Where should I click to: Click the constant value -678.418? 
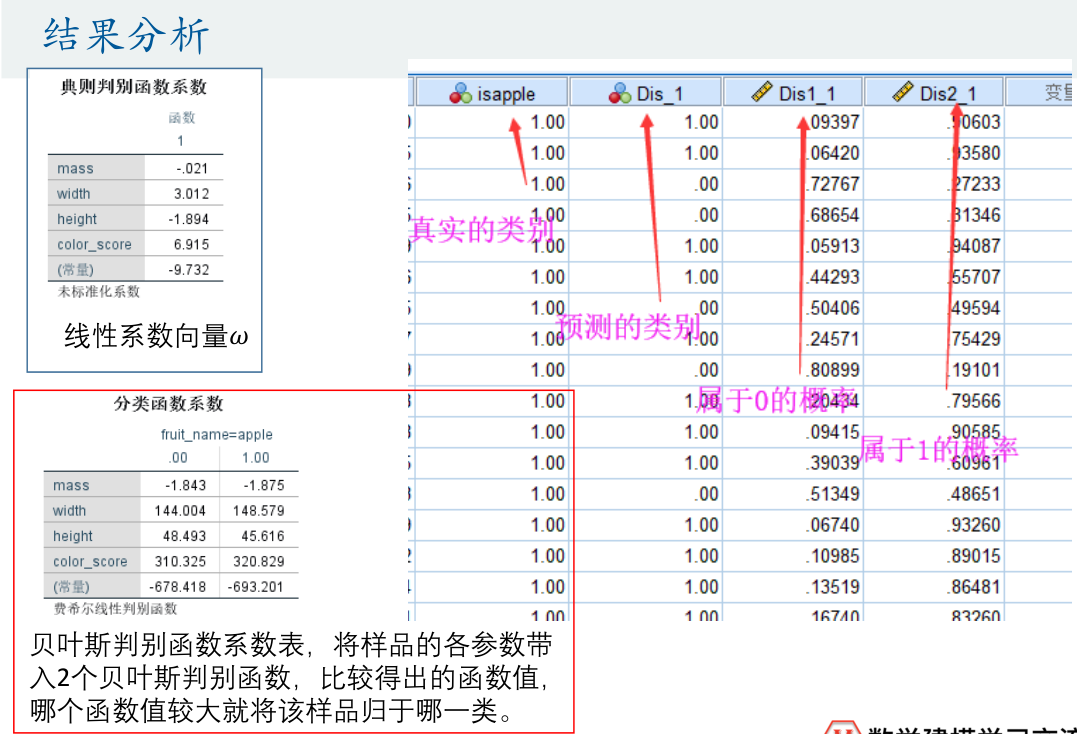pyautogui.click(x=177, y=587)
